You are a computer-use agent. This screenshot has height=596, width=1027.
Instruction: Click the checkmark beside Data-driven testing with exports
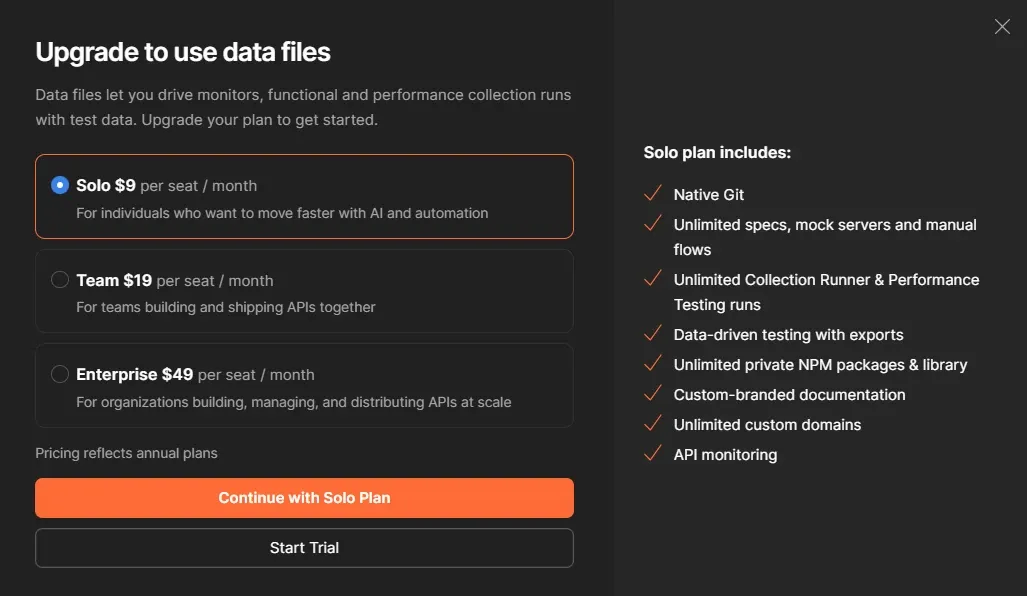coord(653,334)
